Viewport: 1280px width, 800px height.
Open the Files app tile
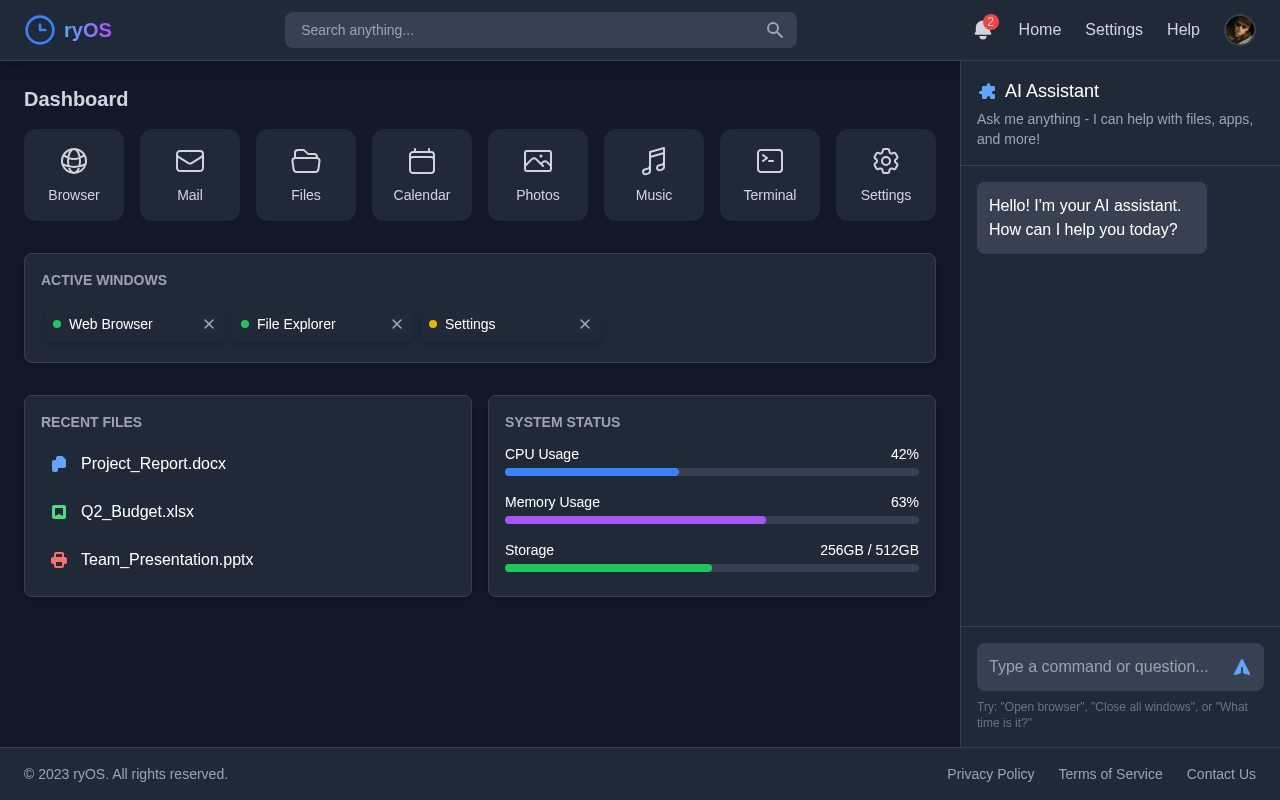tap(306, 175)
